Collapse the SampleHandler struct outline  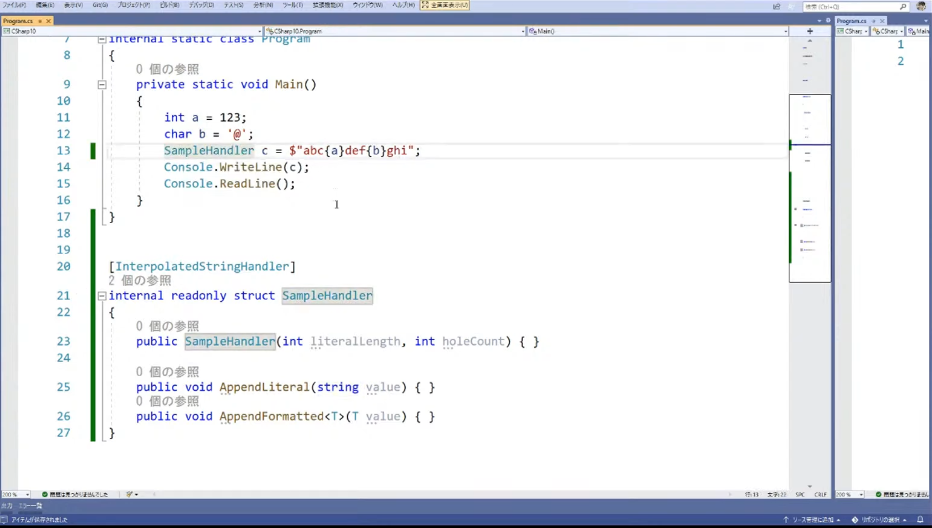[102, 296]
